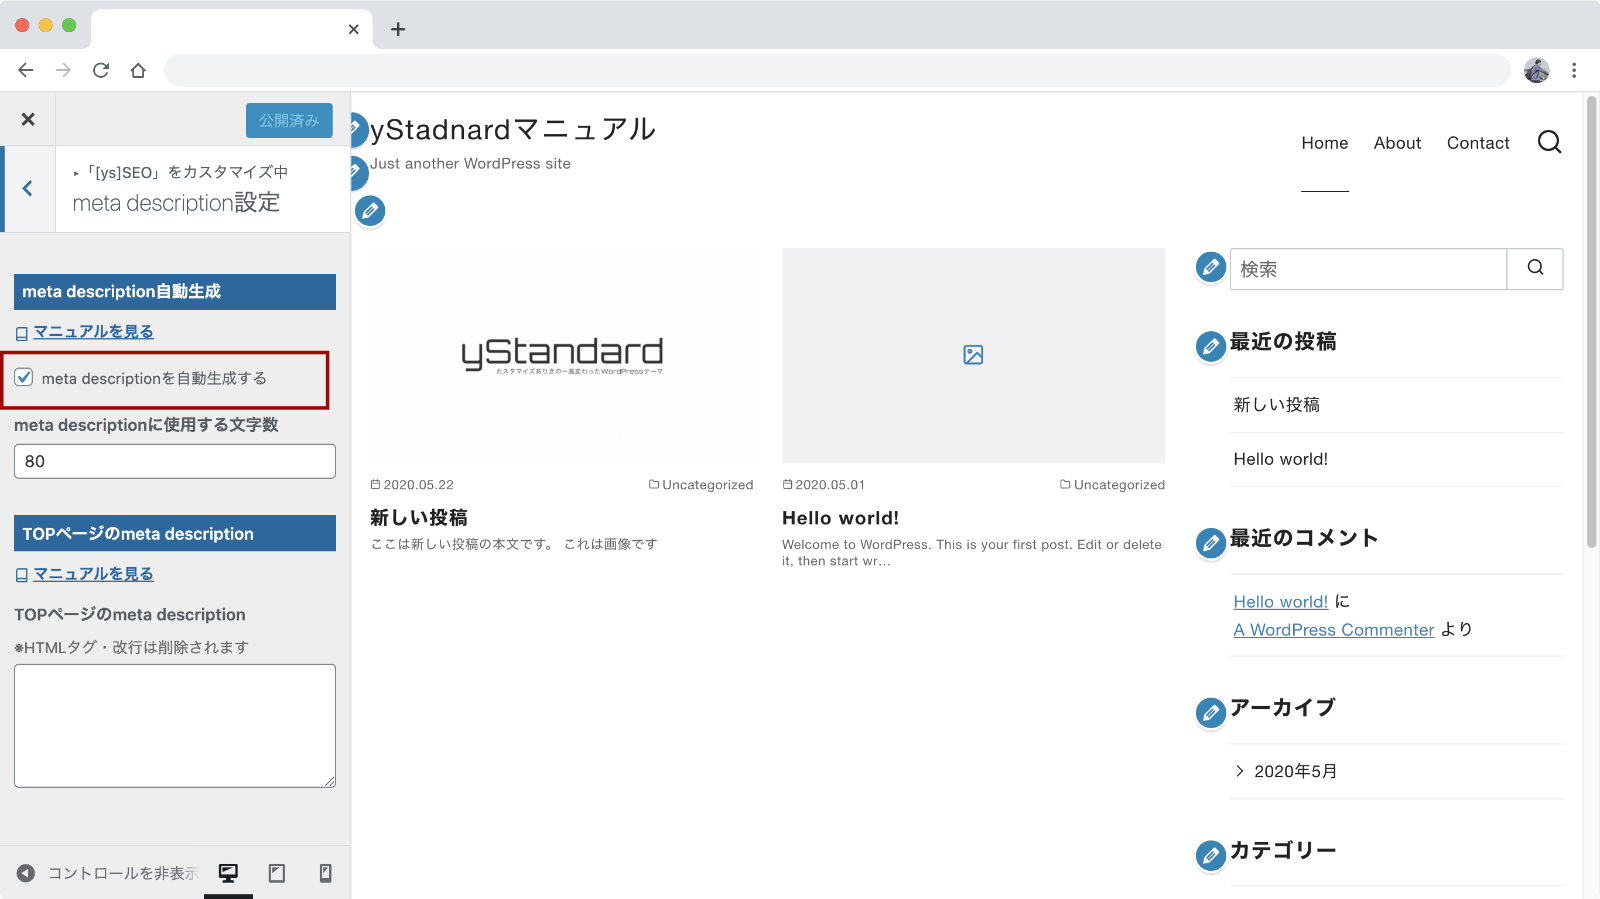Image resolution: width=1600 pixels, height=899 pixels.
Task: Open 2020年5月 archive entry
Action: click(1295, 771)
